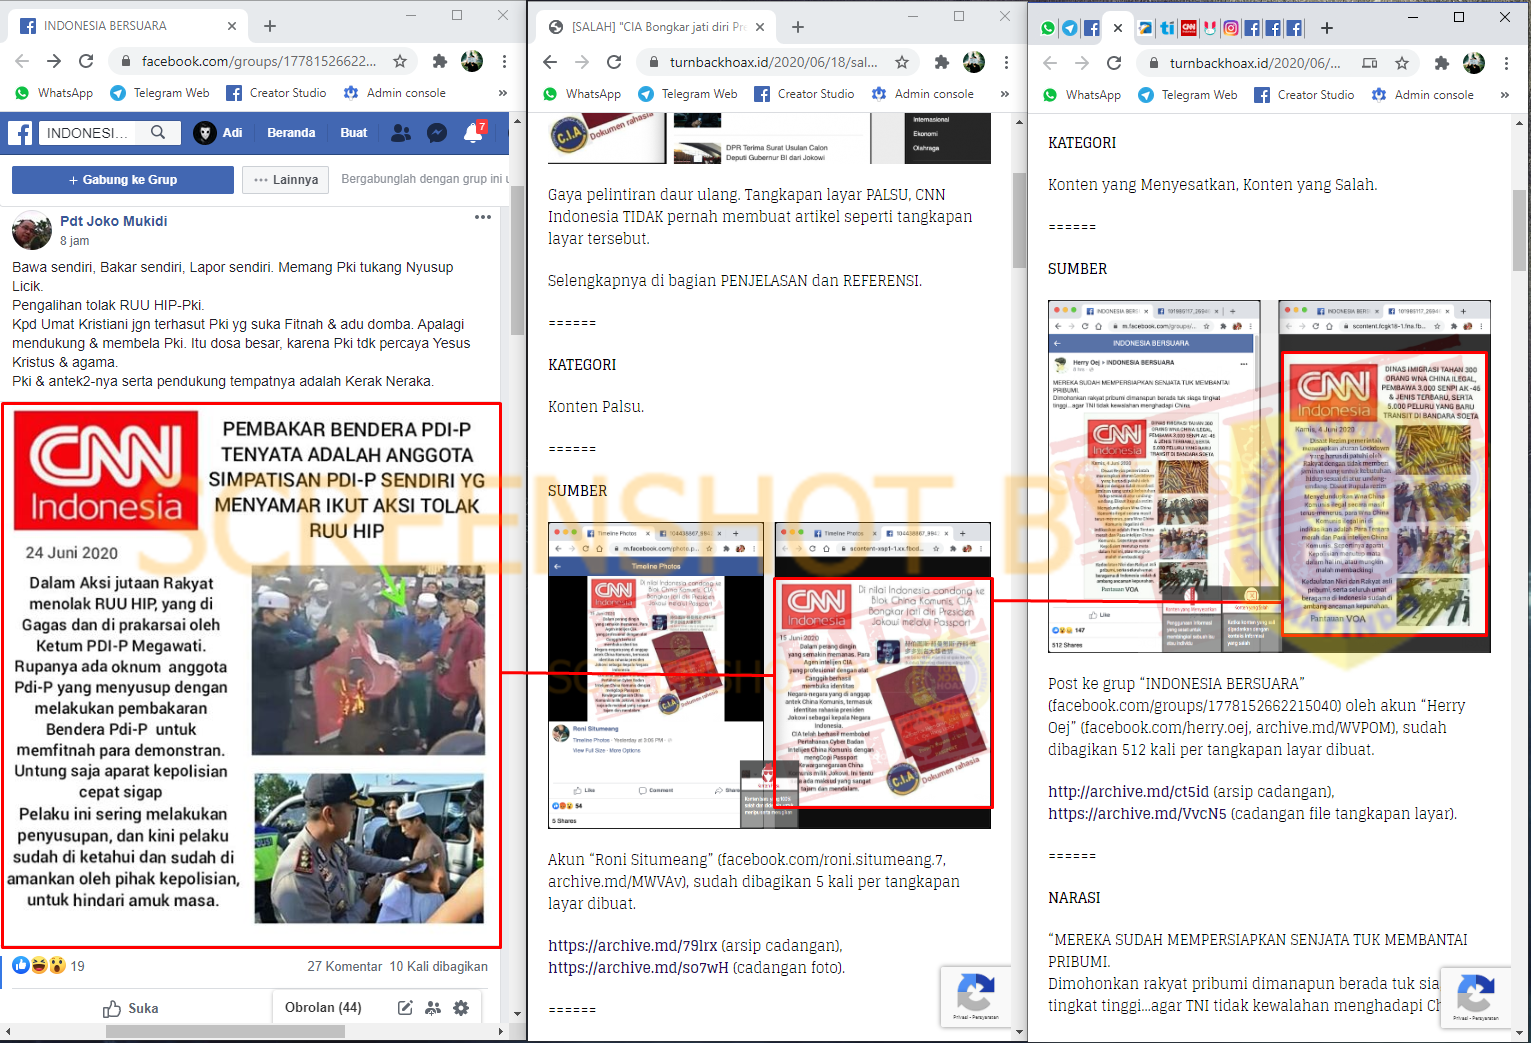This screenshot has width=1531, height=1043.
Task: Open Facebook friend requests icon
Action: (x=401, y=132)
